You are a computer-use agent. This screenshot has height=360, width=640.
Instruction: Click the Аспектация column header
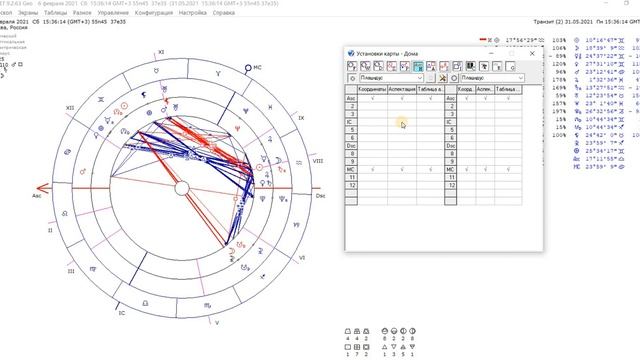coord(402,89)
